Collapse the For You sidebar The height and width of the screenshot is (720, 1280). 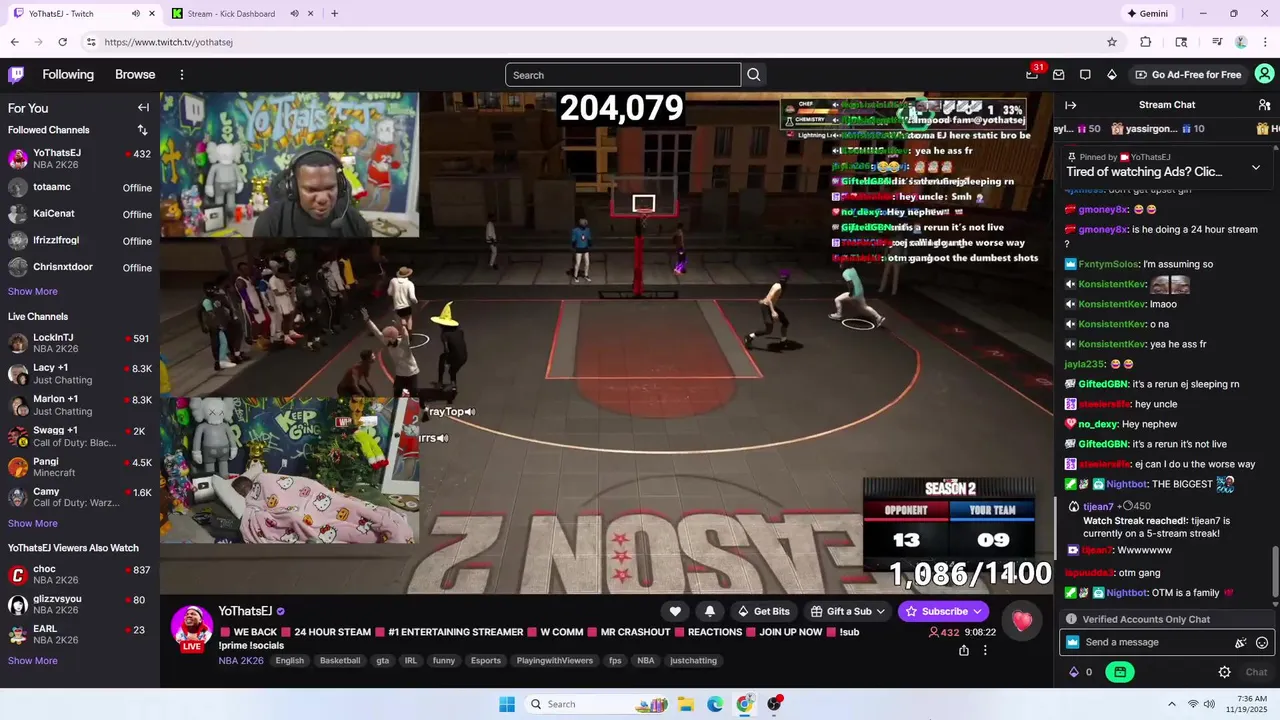click(143, 108)
